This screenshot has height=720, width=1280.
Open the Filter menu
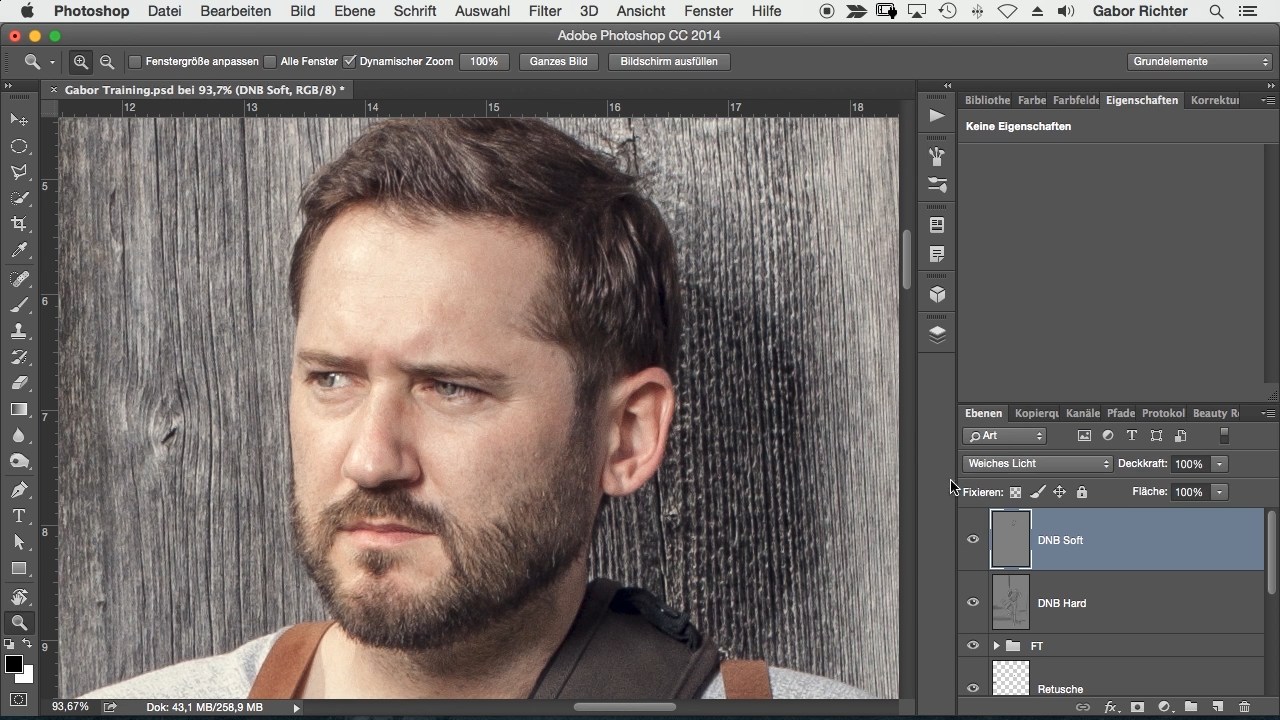tap(545, 11)
